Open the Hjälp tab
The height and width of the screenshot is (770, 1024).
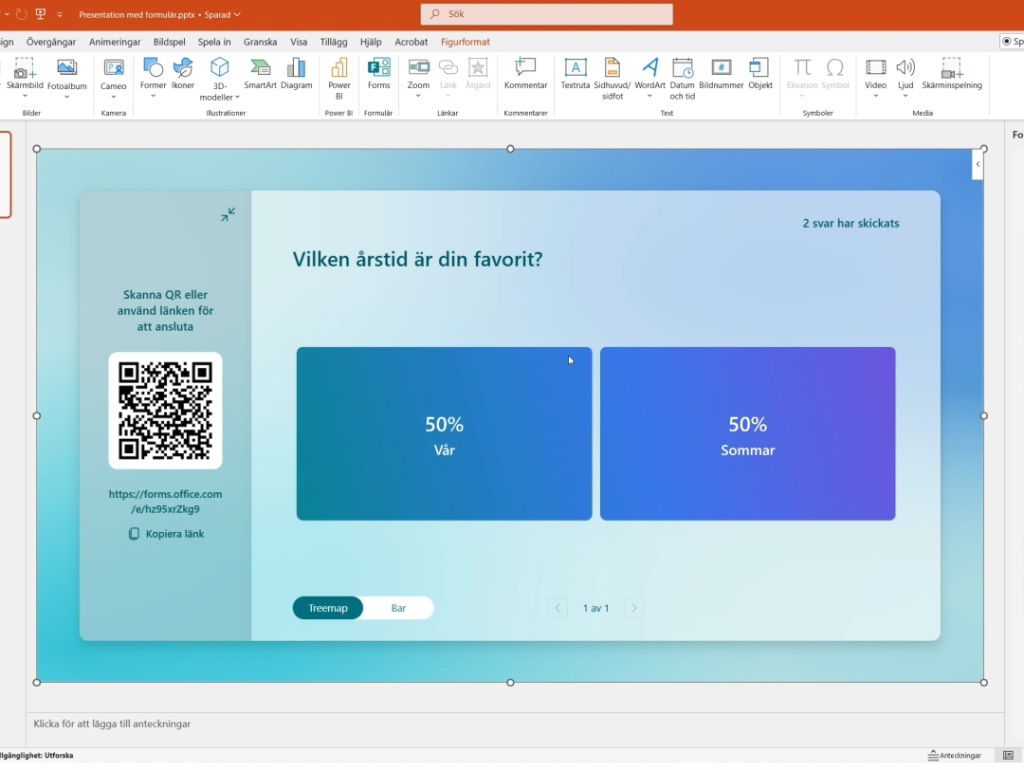pos(370,42)
